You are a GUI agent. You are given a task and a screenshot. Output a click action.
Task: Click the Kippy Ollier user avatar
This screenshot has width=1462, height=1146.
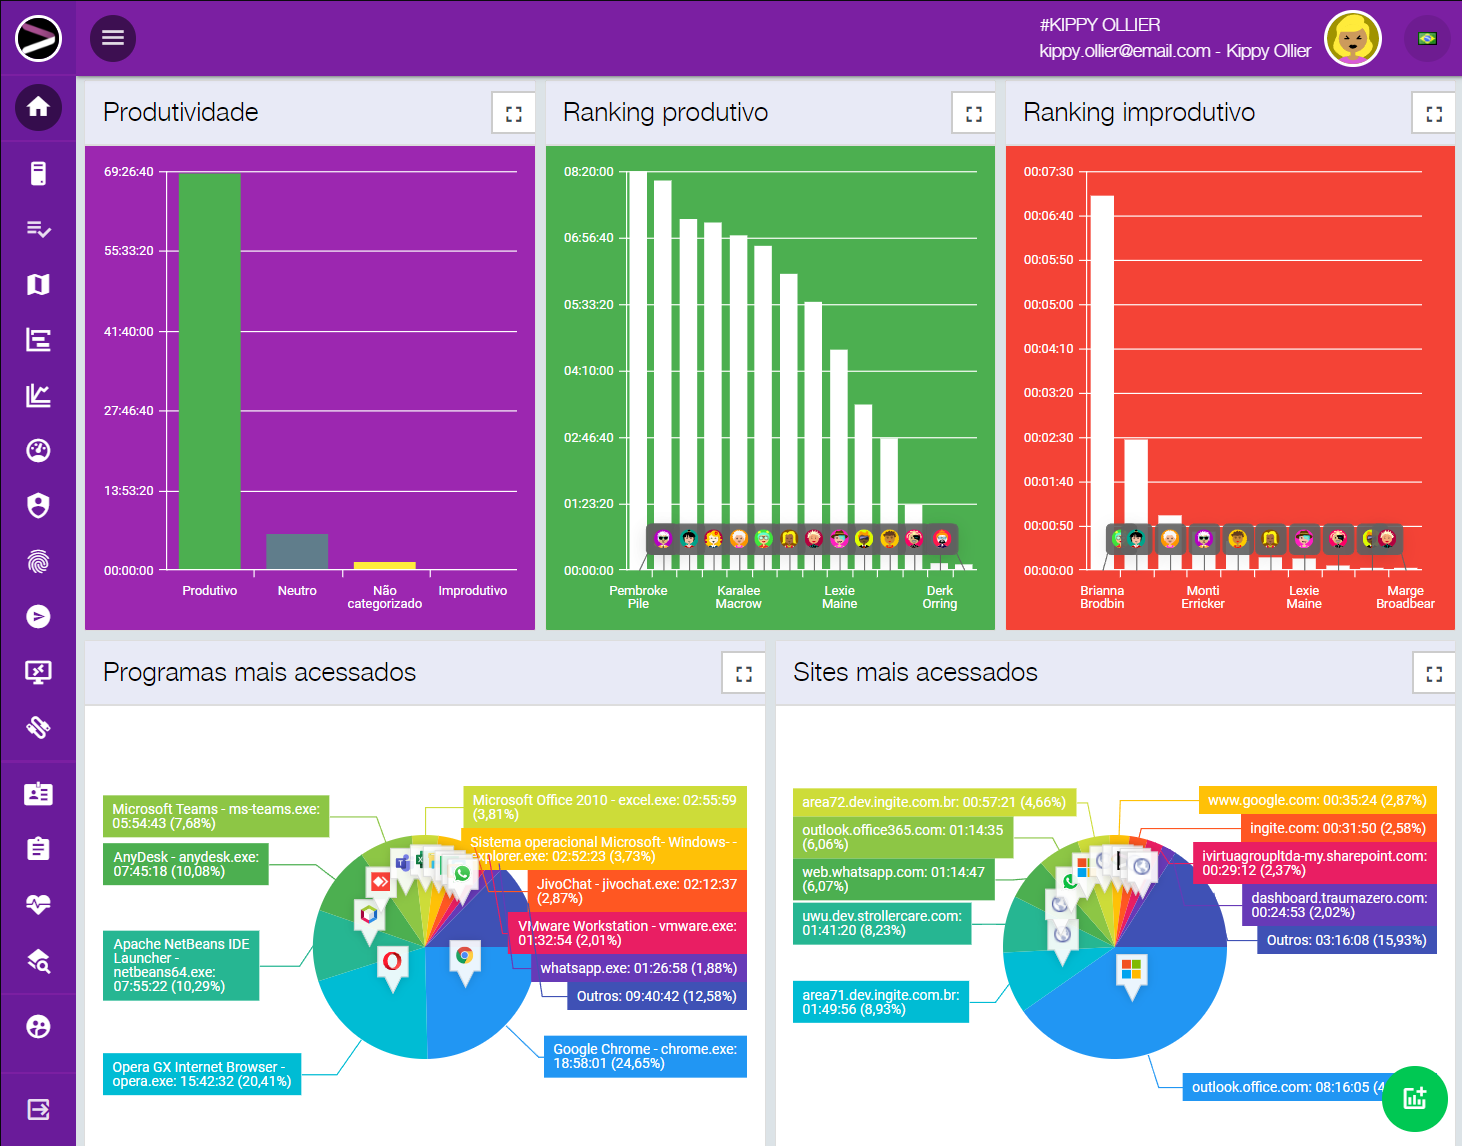1352,39
